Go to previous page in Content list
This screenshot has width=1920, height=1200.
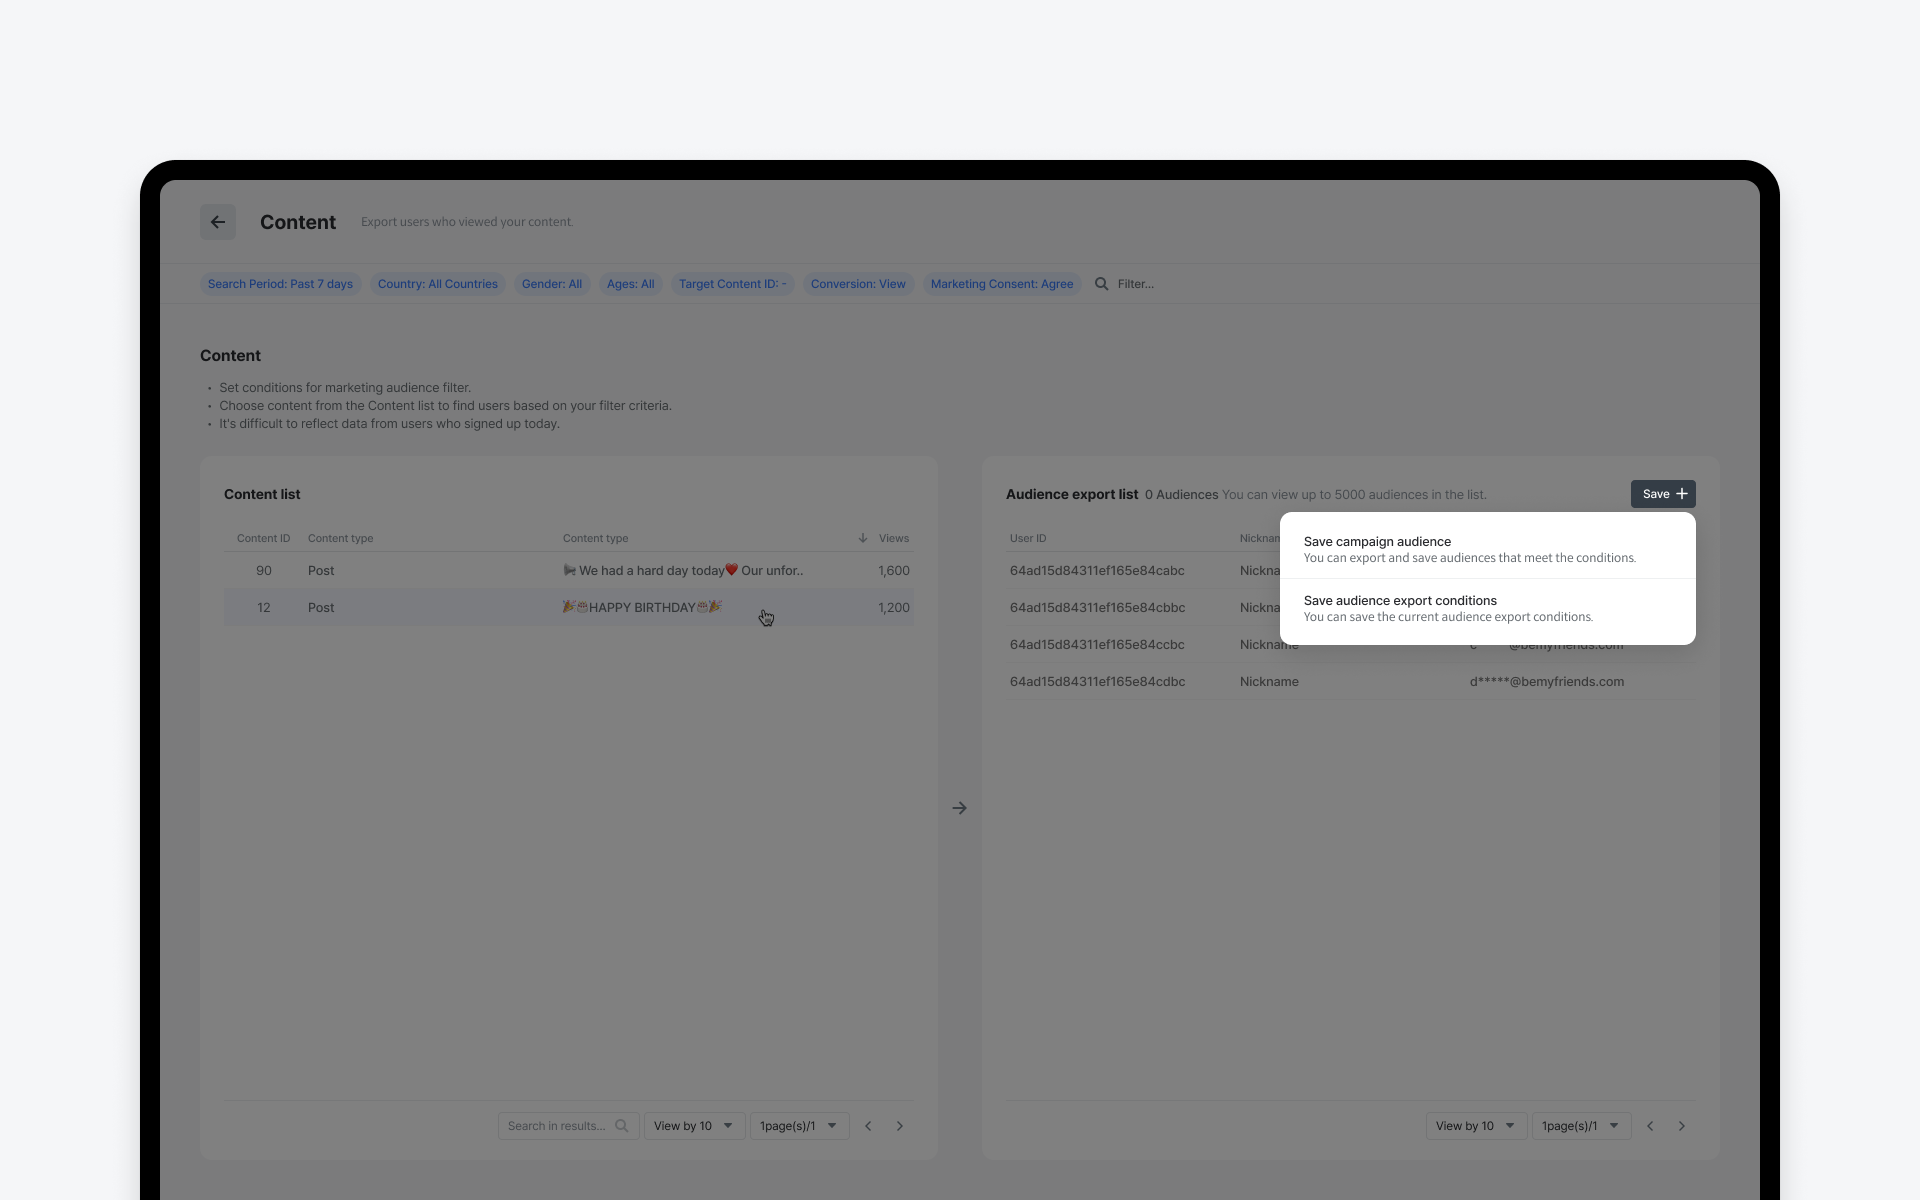pos(868,1126)
